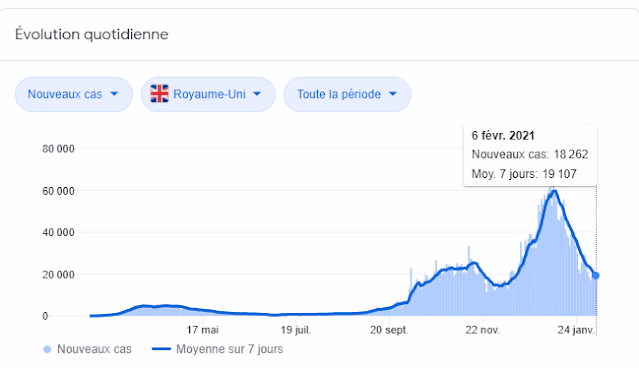Click the 24 janv. axis label
Image resolution: width=639 pixels, height=368 pixels.
coord(576,330)
